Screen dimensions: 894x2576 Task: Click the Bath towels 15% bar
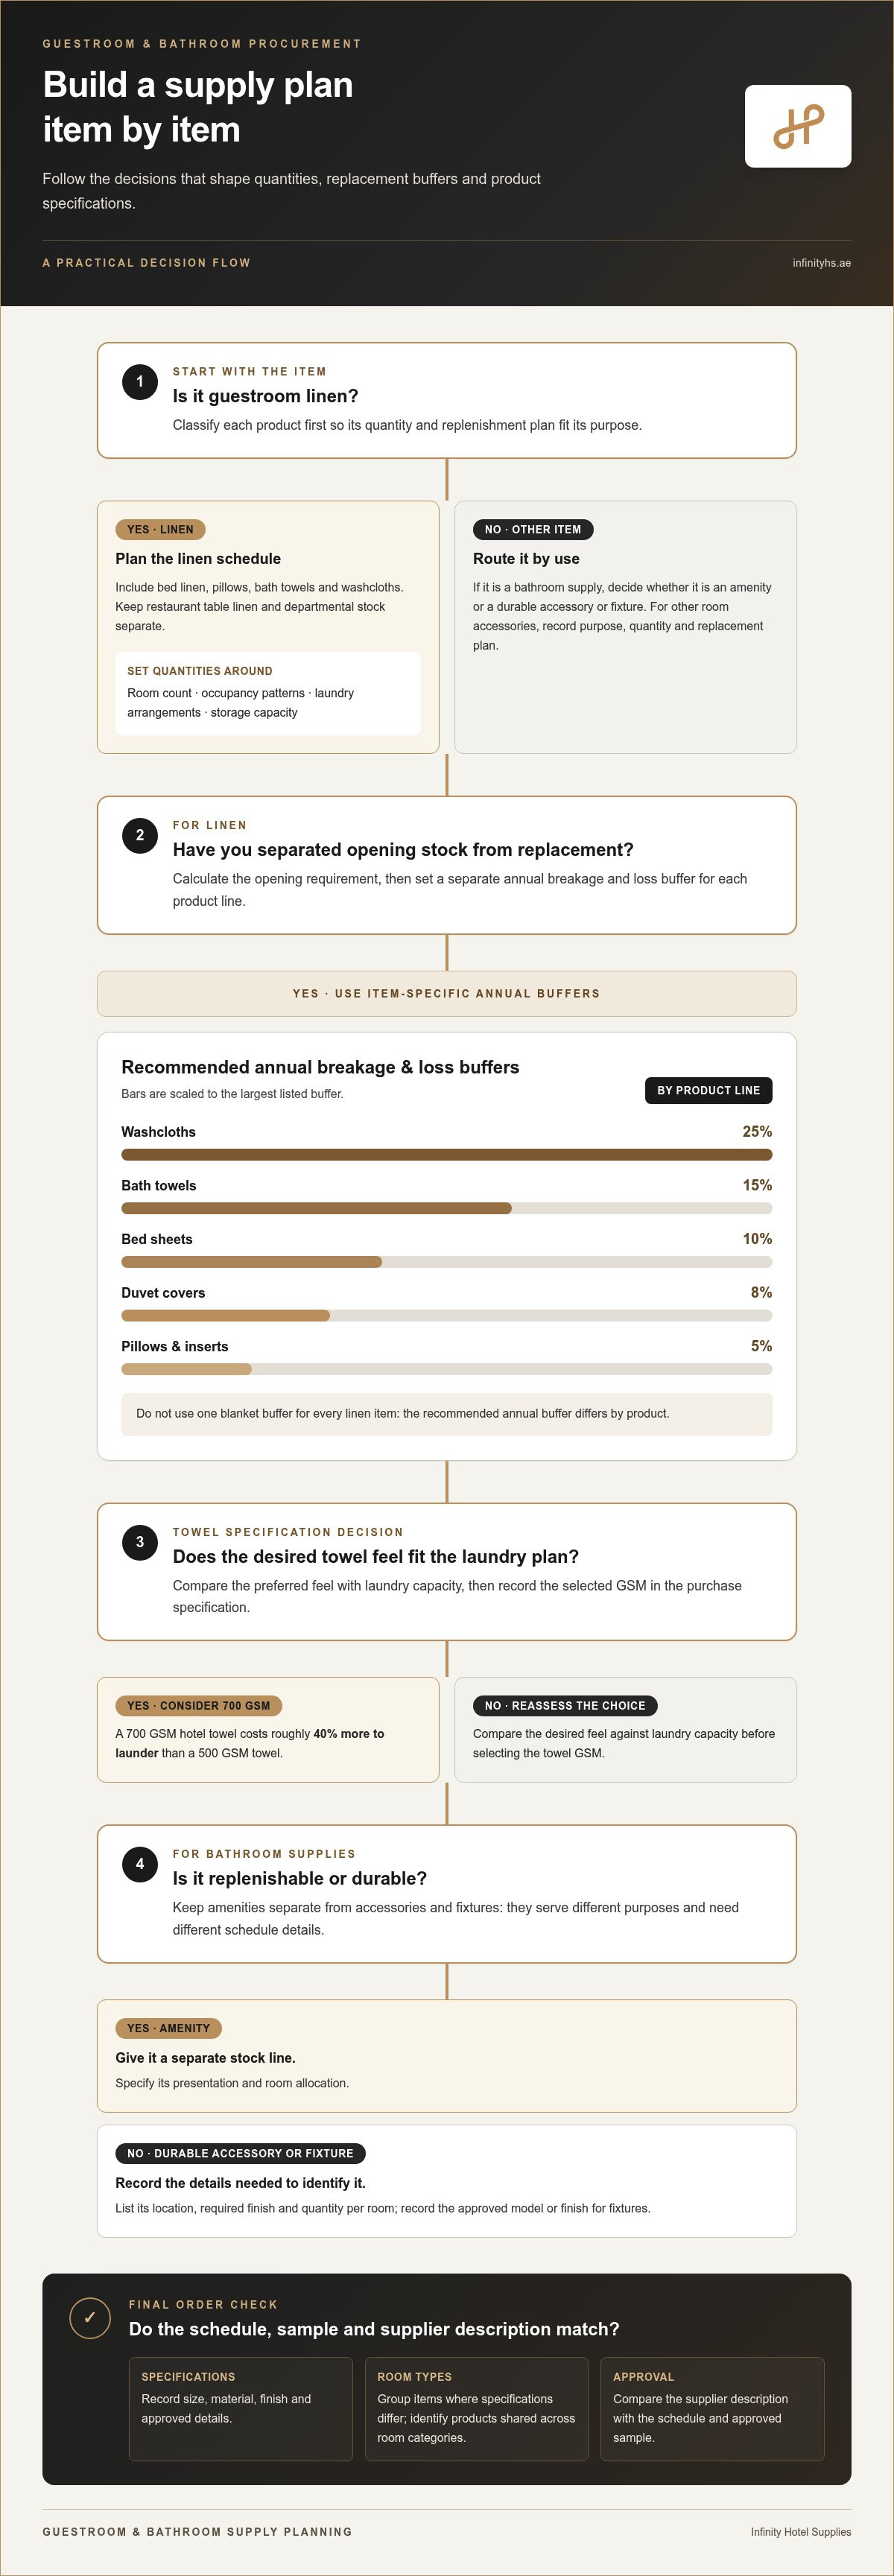446,1208
